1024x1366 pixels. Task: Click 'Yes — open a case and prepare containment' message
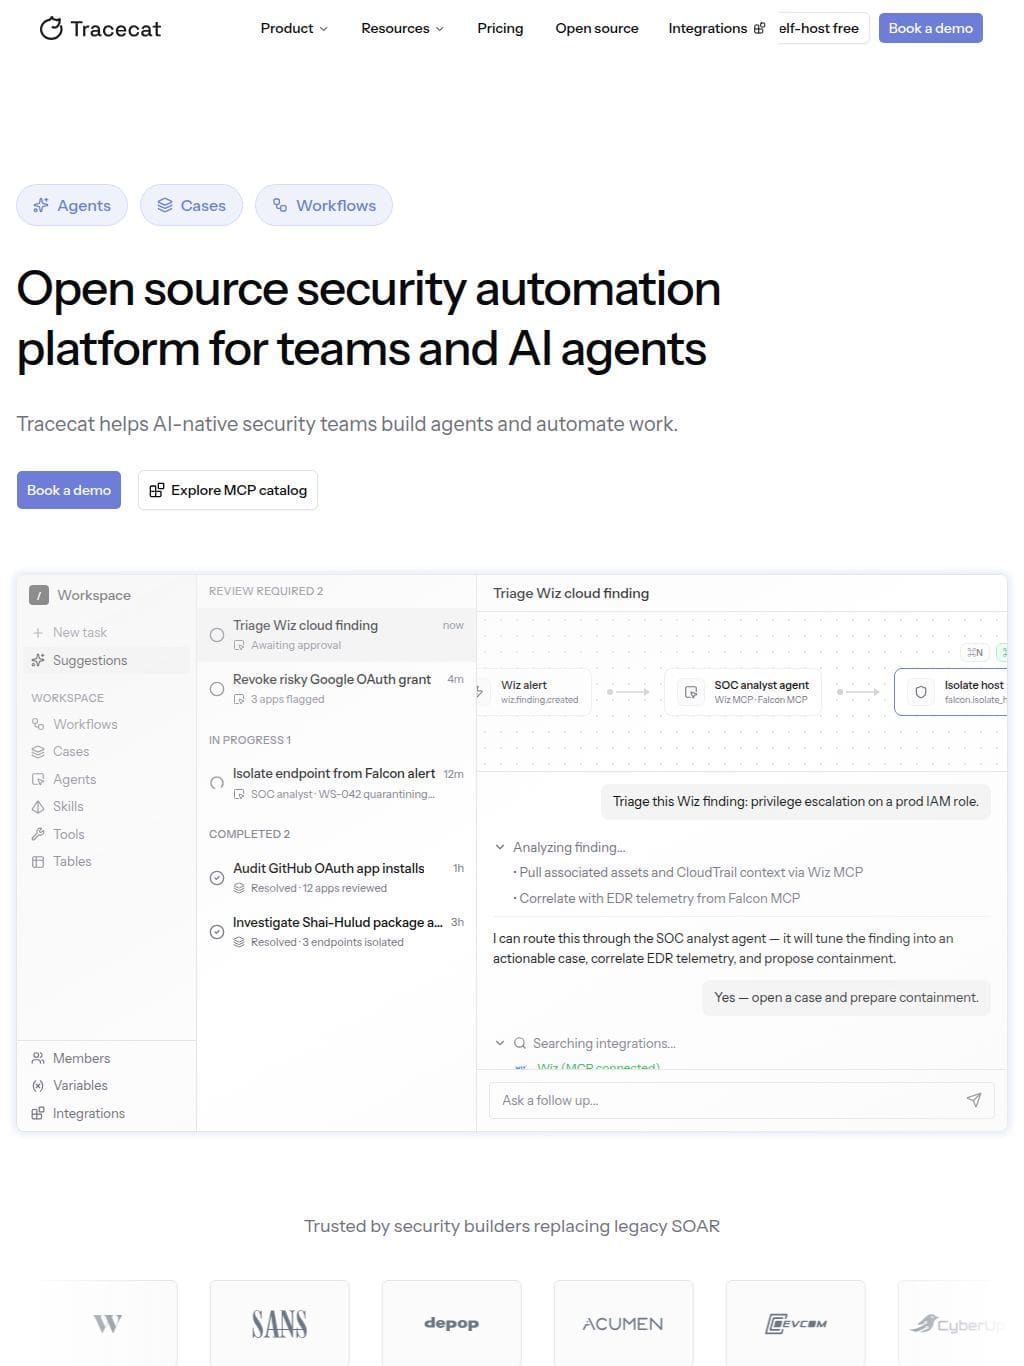[846, 997]
